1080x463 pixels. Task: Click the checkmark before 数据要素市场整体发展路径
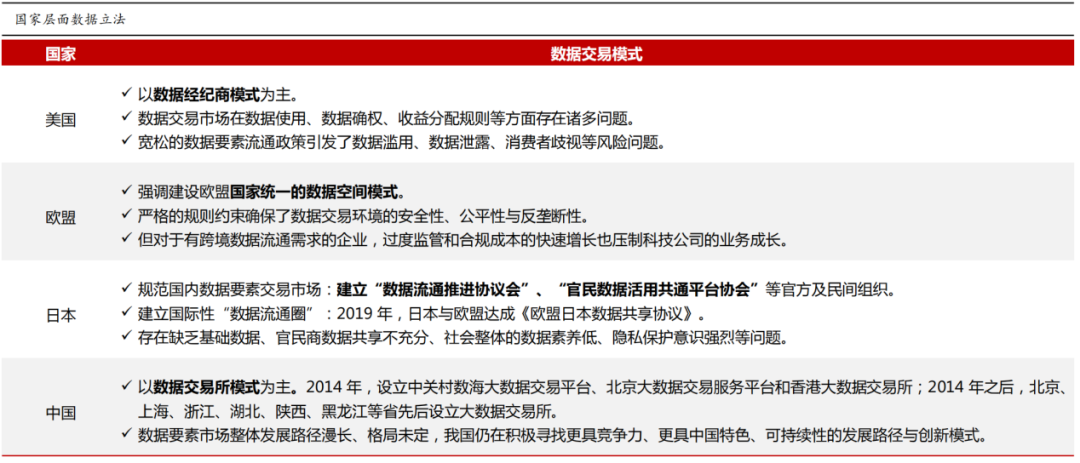coord(126,434)
